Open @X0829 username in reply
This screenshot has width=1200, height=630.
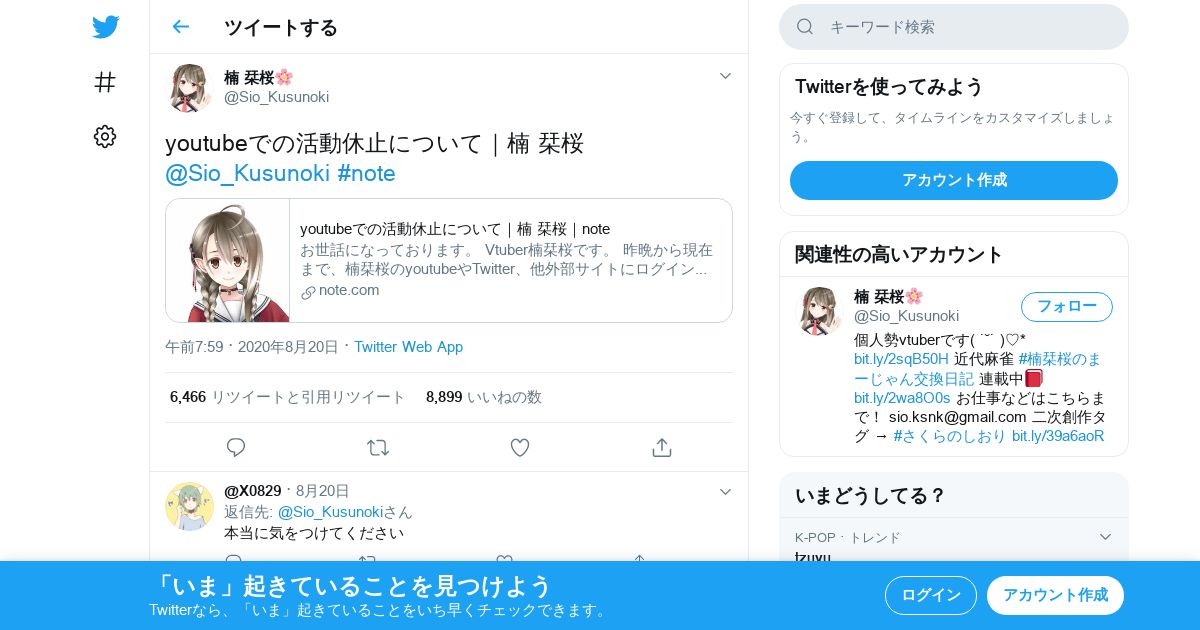point(253,491)
